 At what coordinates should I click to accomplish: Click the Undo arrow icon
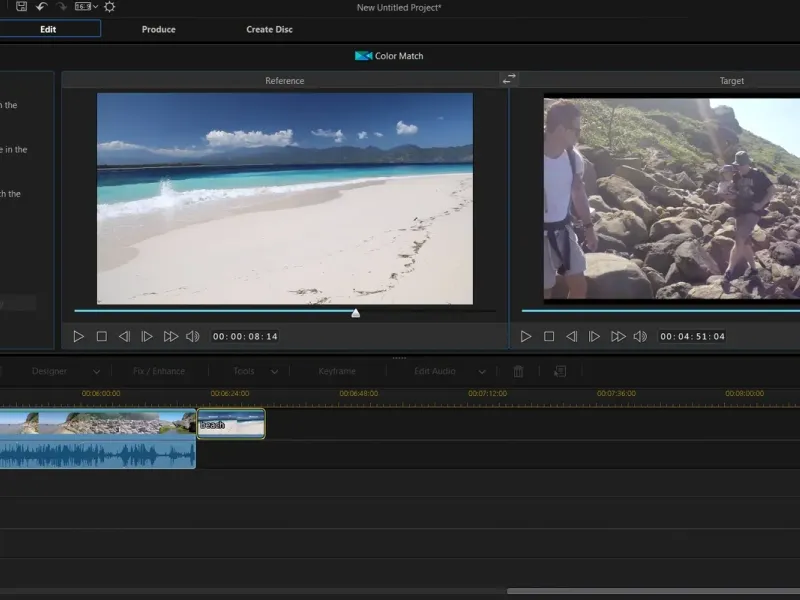pyautogui.click(x=41, y=7)
